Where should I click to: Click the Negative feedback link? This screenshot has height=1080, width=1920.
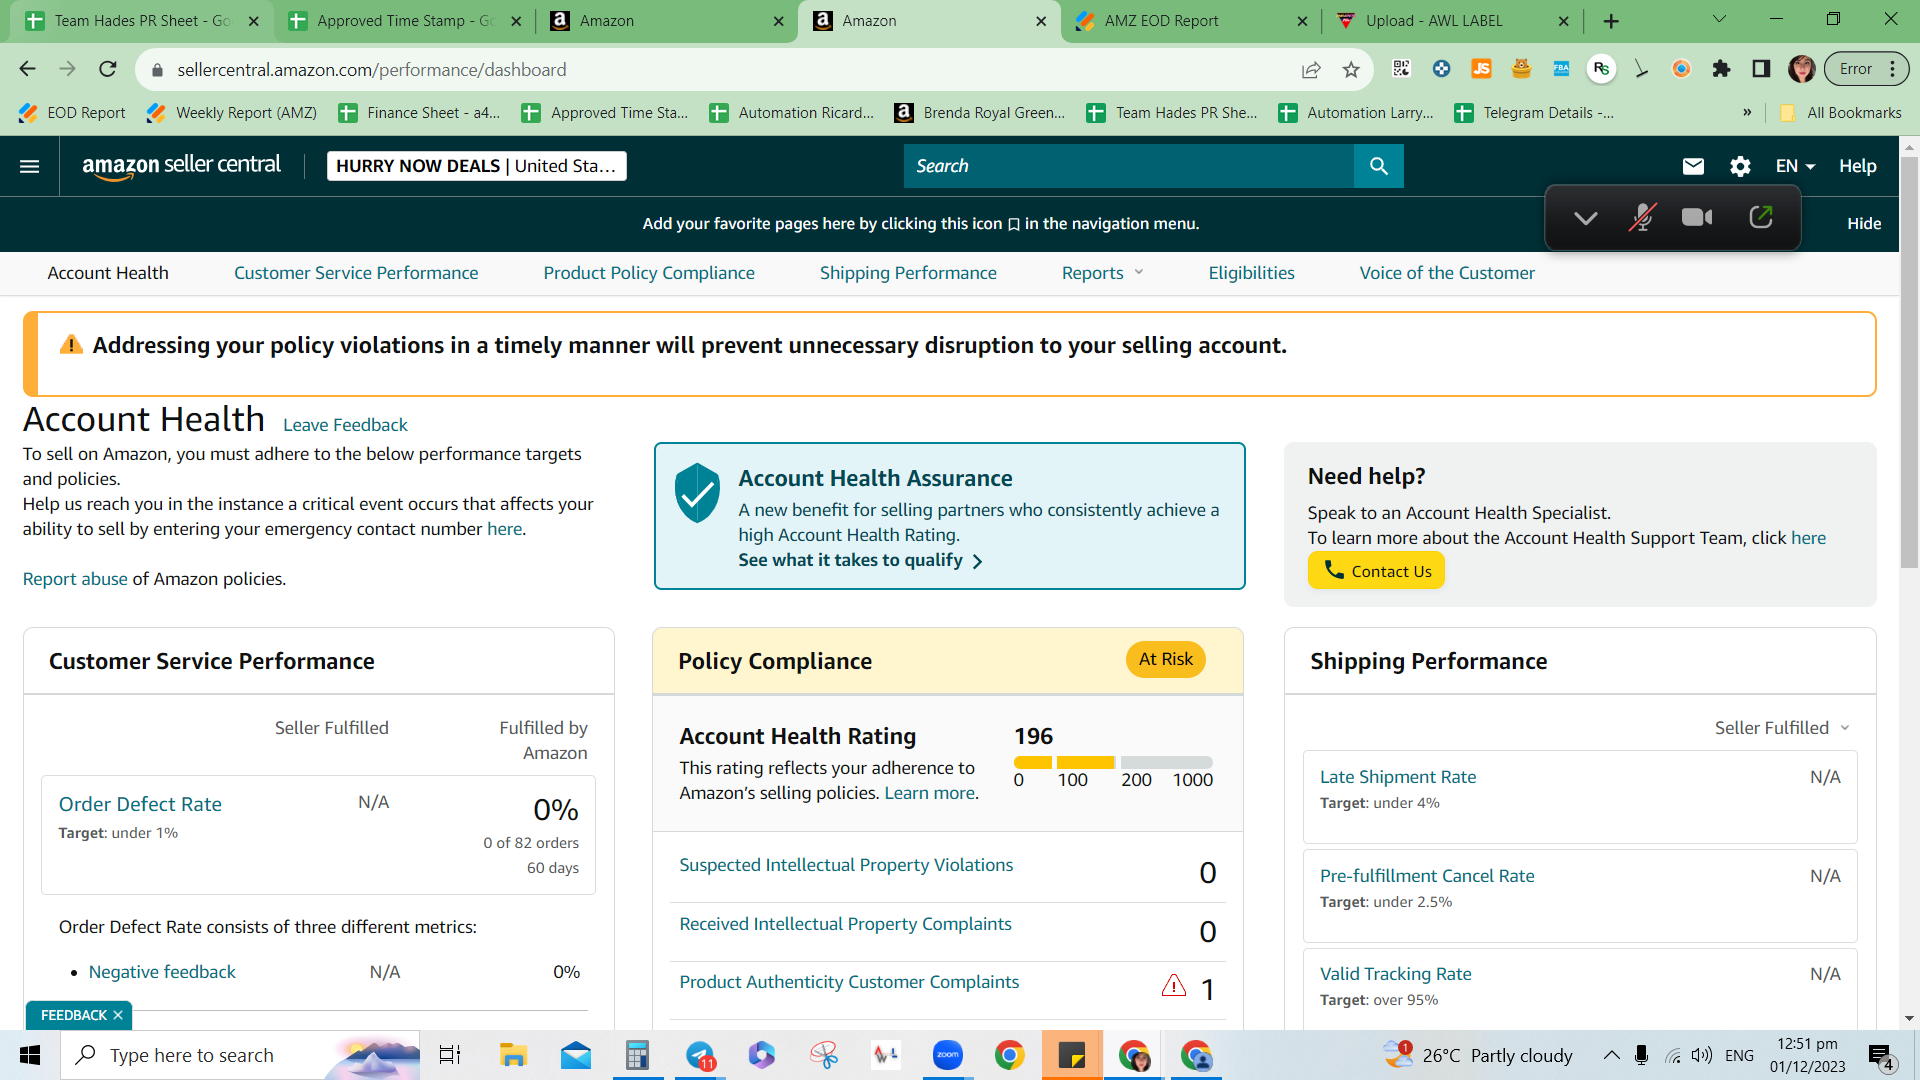(x=162, y=972)
